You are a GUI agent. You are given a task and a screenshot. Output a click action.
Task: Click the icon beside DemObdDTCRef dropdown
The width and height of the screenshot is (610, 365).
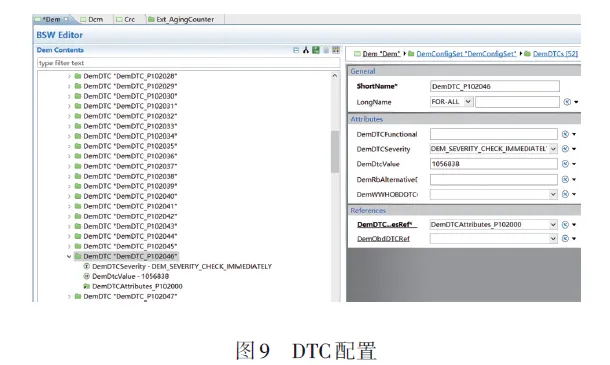click(565, 239)
